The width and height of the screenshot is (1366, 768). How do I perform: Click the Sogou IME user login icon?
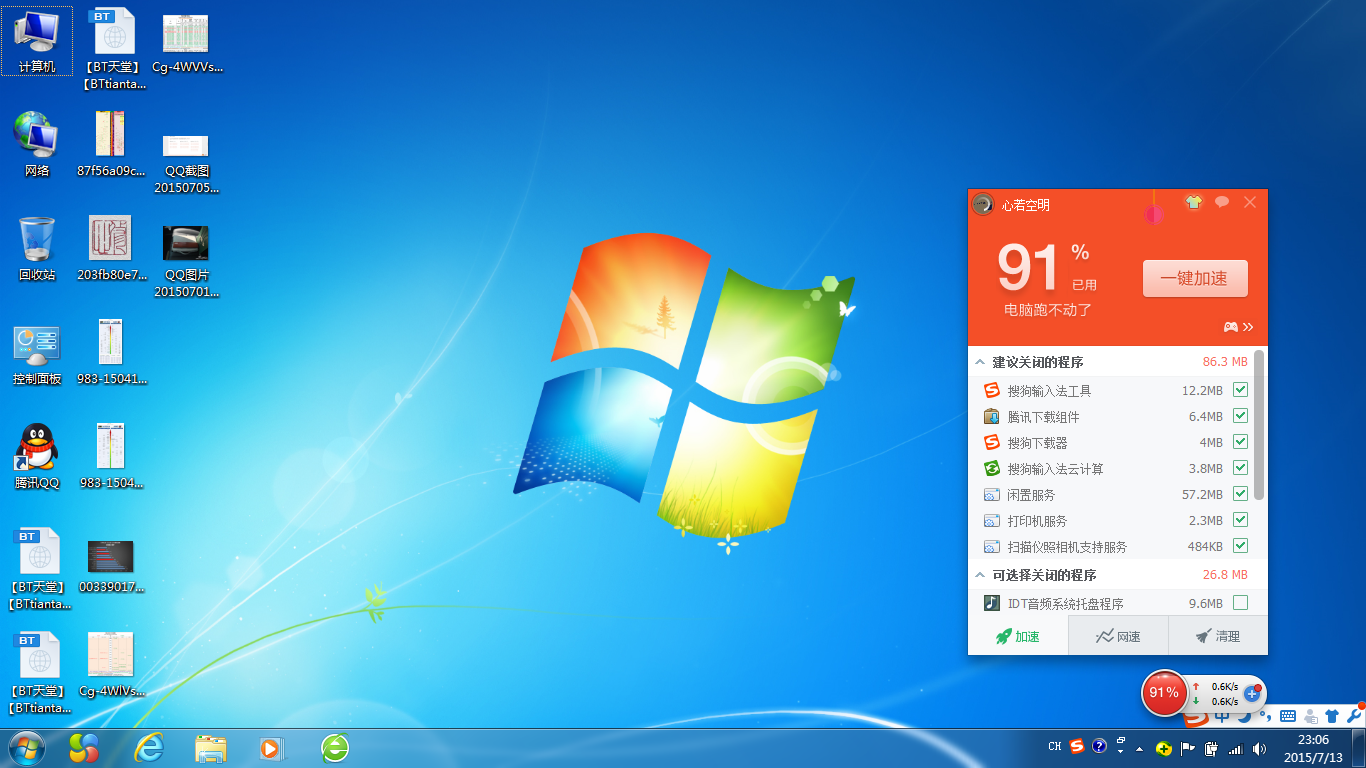coord(1310,716)
